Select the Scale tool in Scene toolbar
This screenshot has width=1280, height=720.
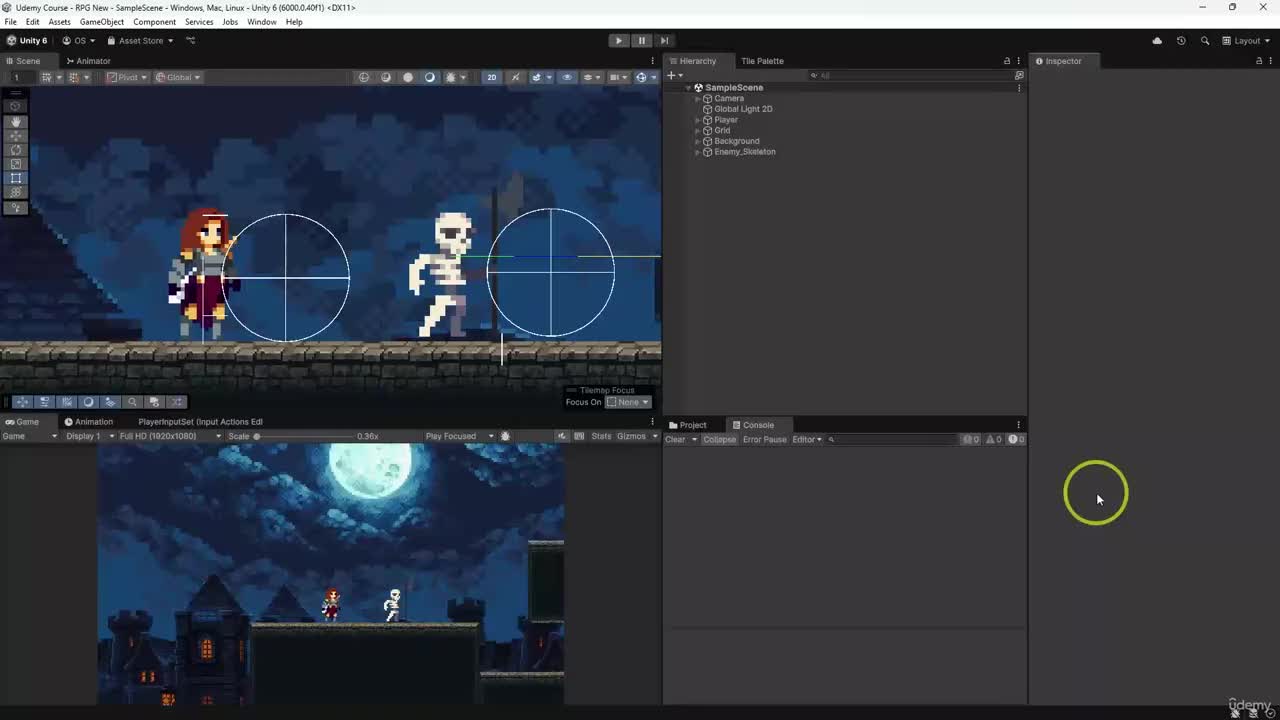point(16,164)
